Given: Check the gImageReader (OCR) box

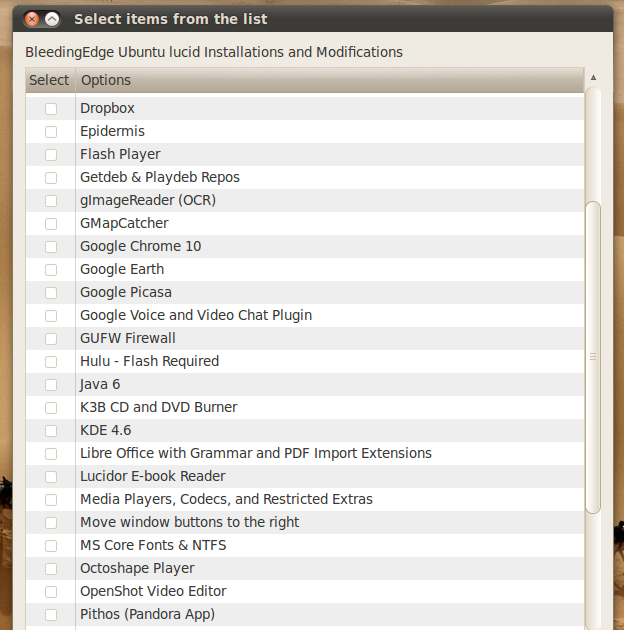Looking at the screenshot, I should click(51, 201).
